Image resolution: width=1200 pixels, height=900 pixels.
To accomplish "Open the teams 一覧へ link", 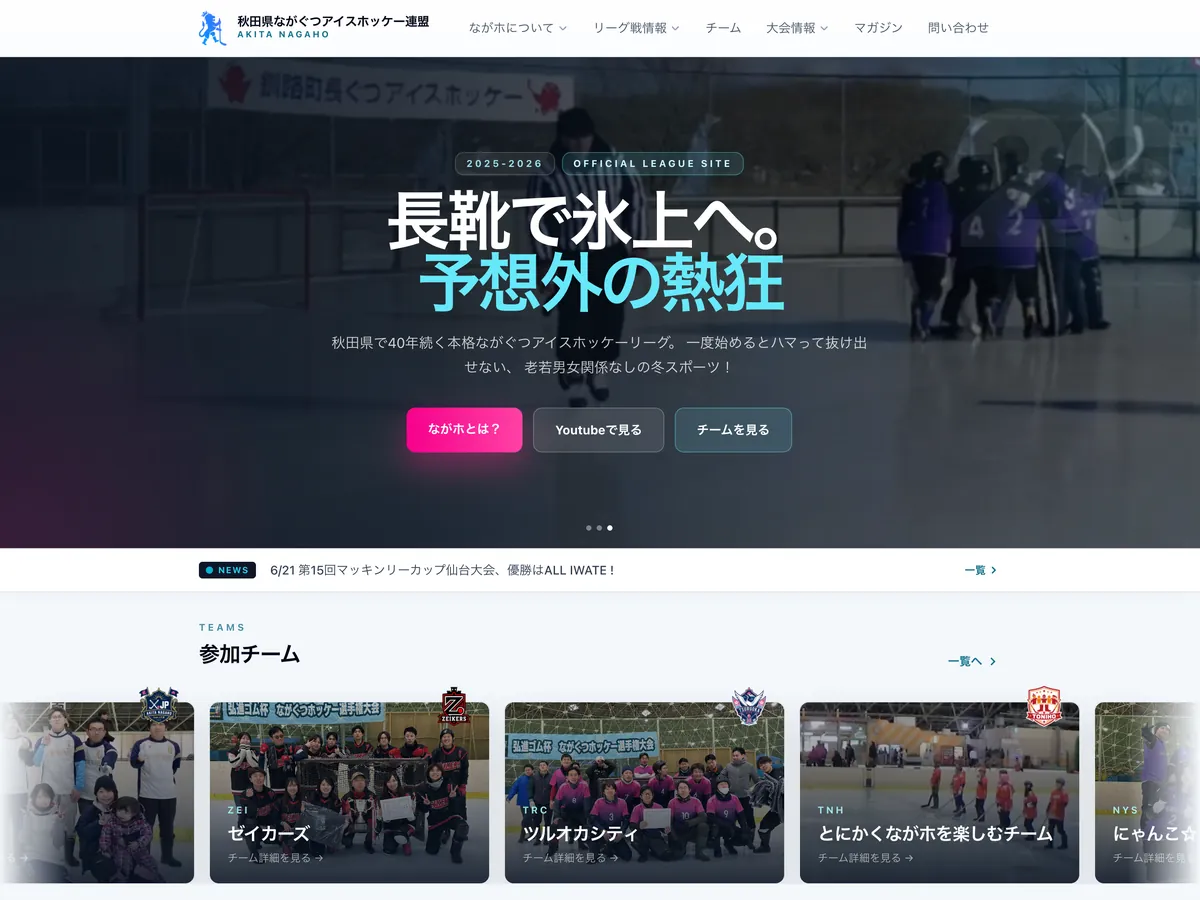I will (x=972, y=661).
